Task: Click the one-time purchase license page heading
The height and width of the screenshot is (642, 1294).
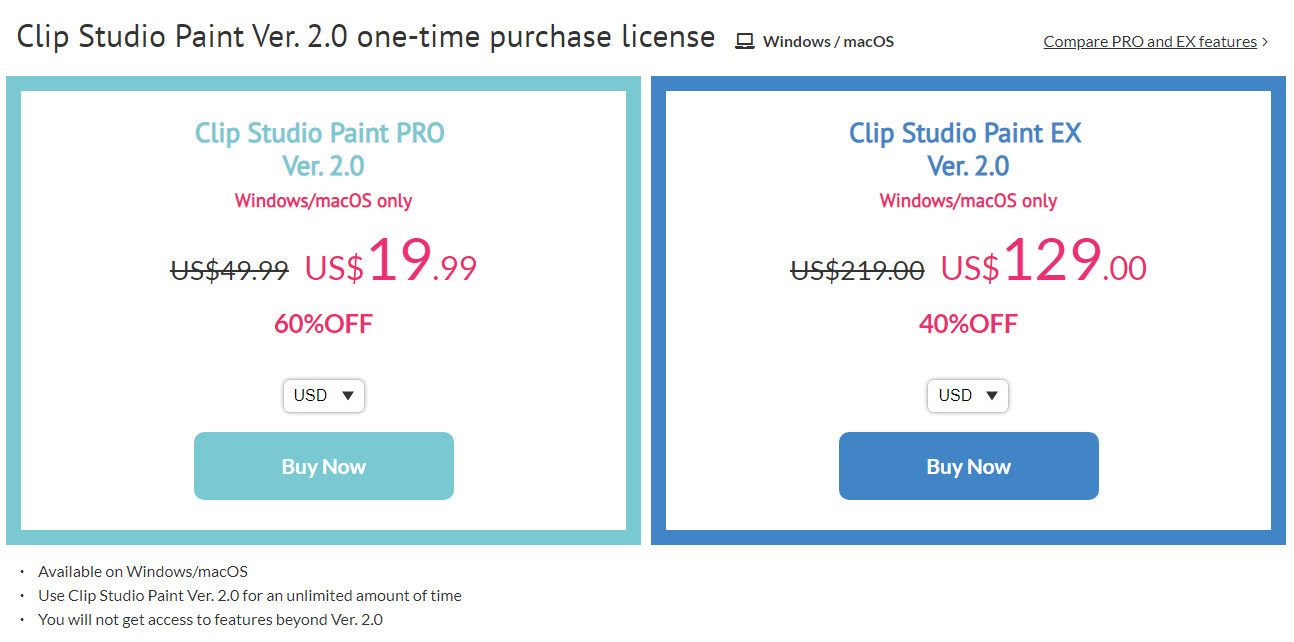Action: [x=365, y=36]
